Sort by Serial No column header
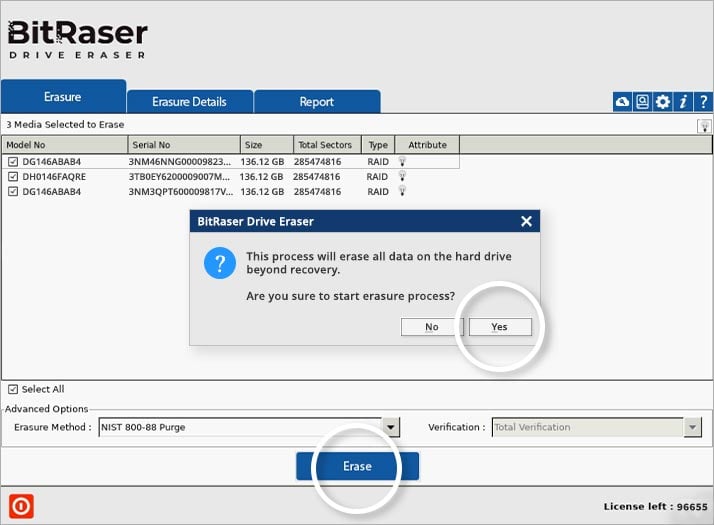714x525 pixels. (184, 145)
